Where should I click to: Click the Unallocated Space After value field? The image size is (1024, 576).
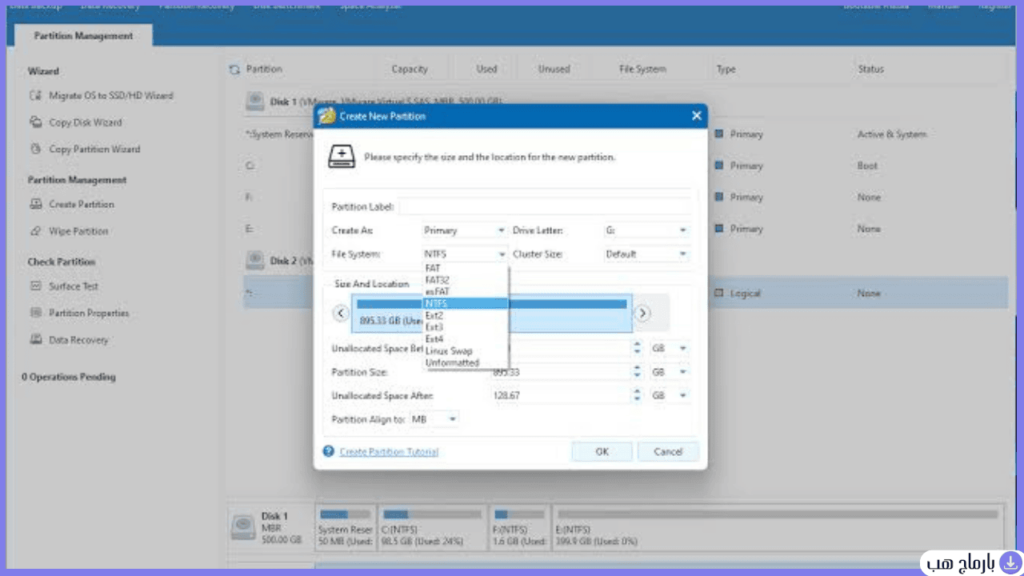tap(561, 396)
